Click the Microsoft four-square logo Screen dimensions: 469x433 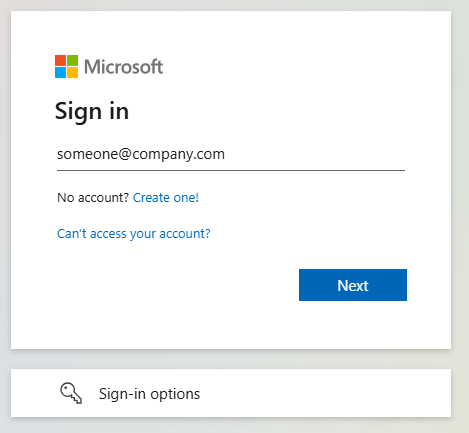(x=66, y=66)
